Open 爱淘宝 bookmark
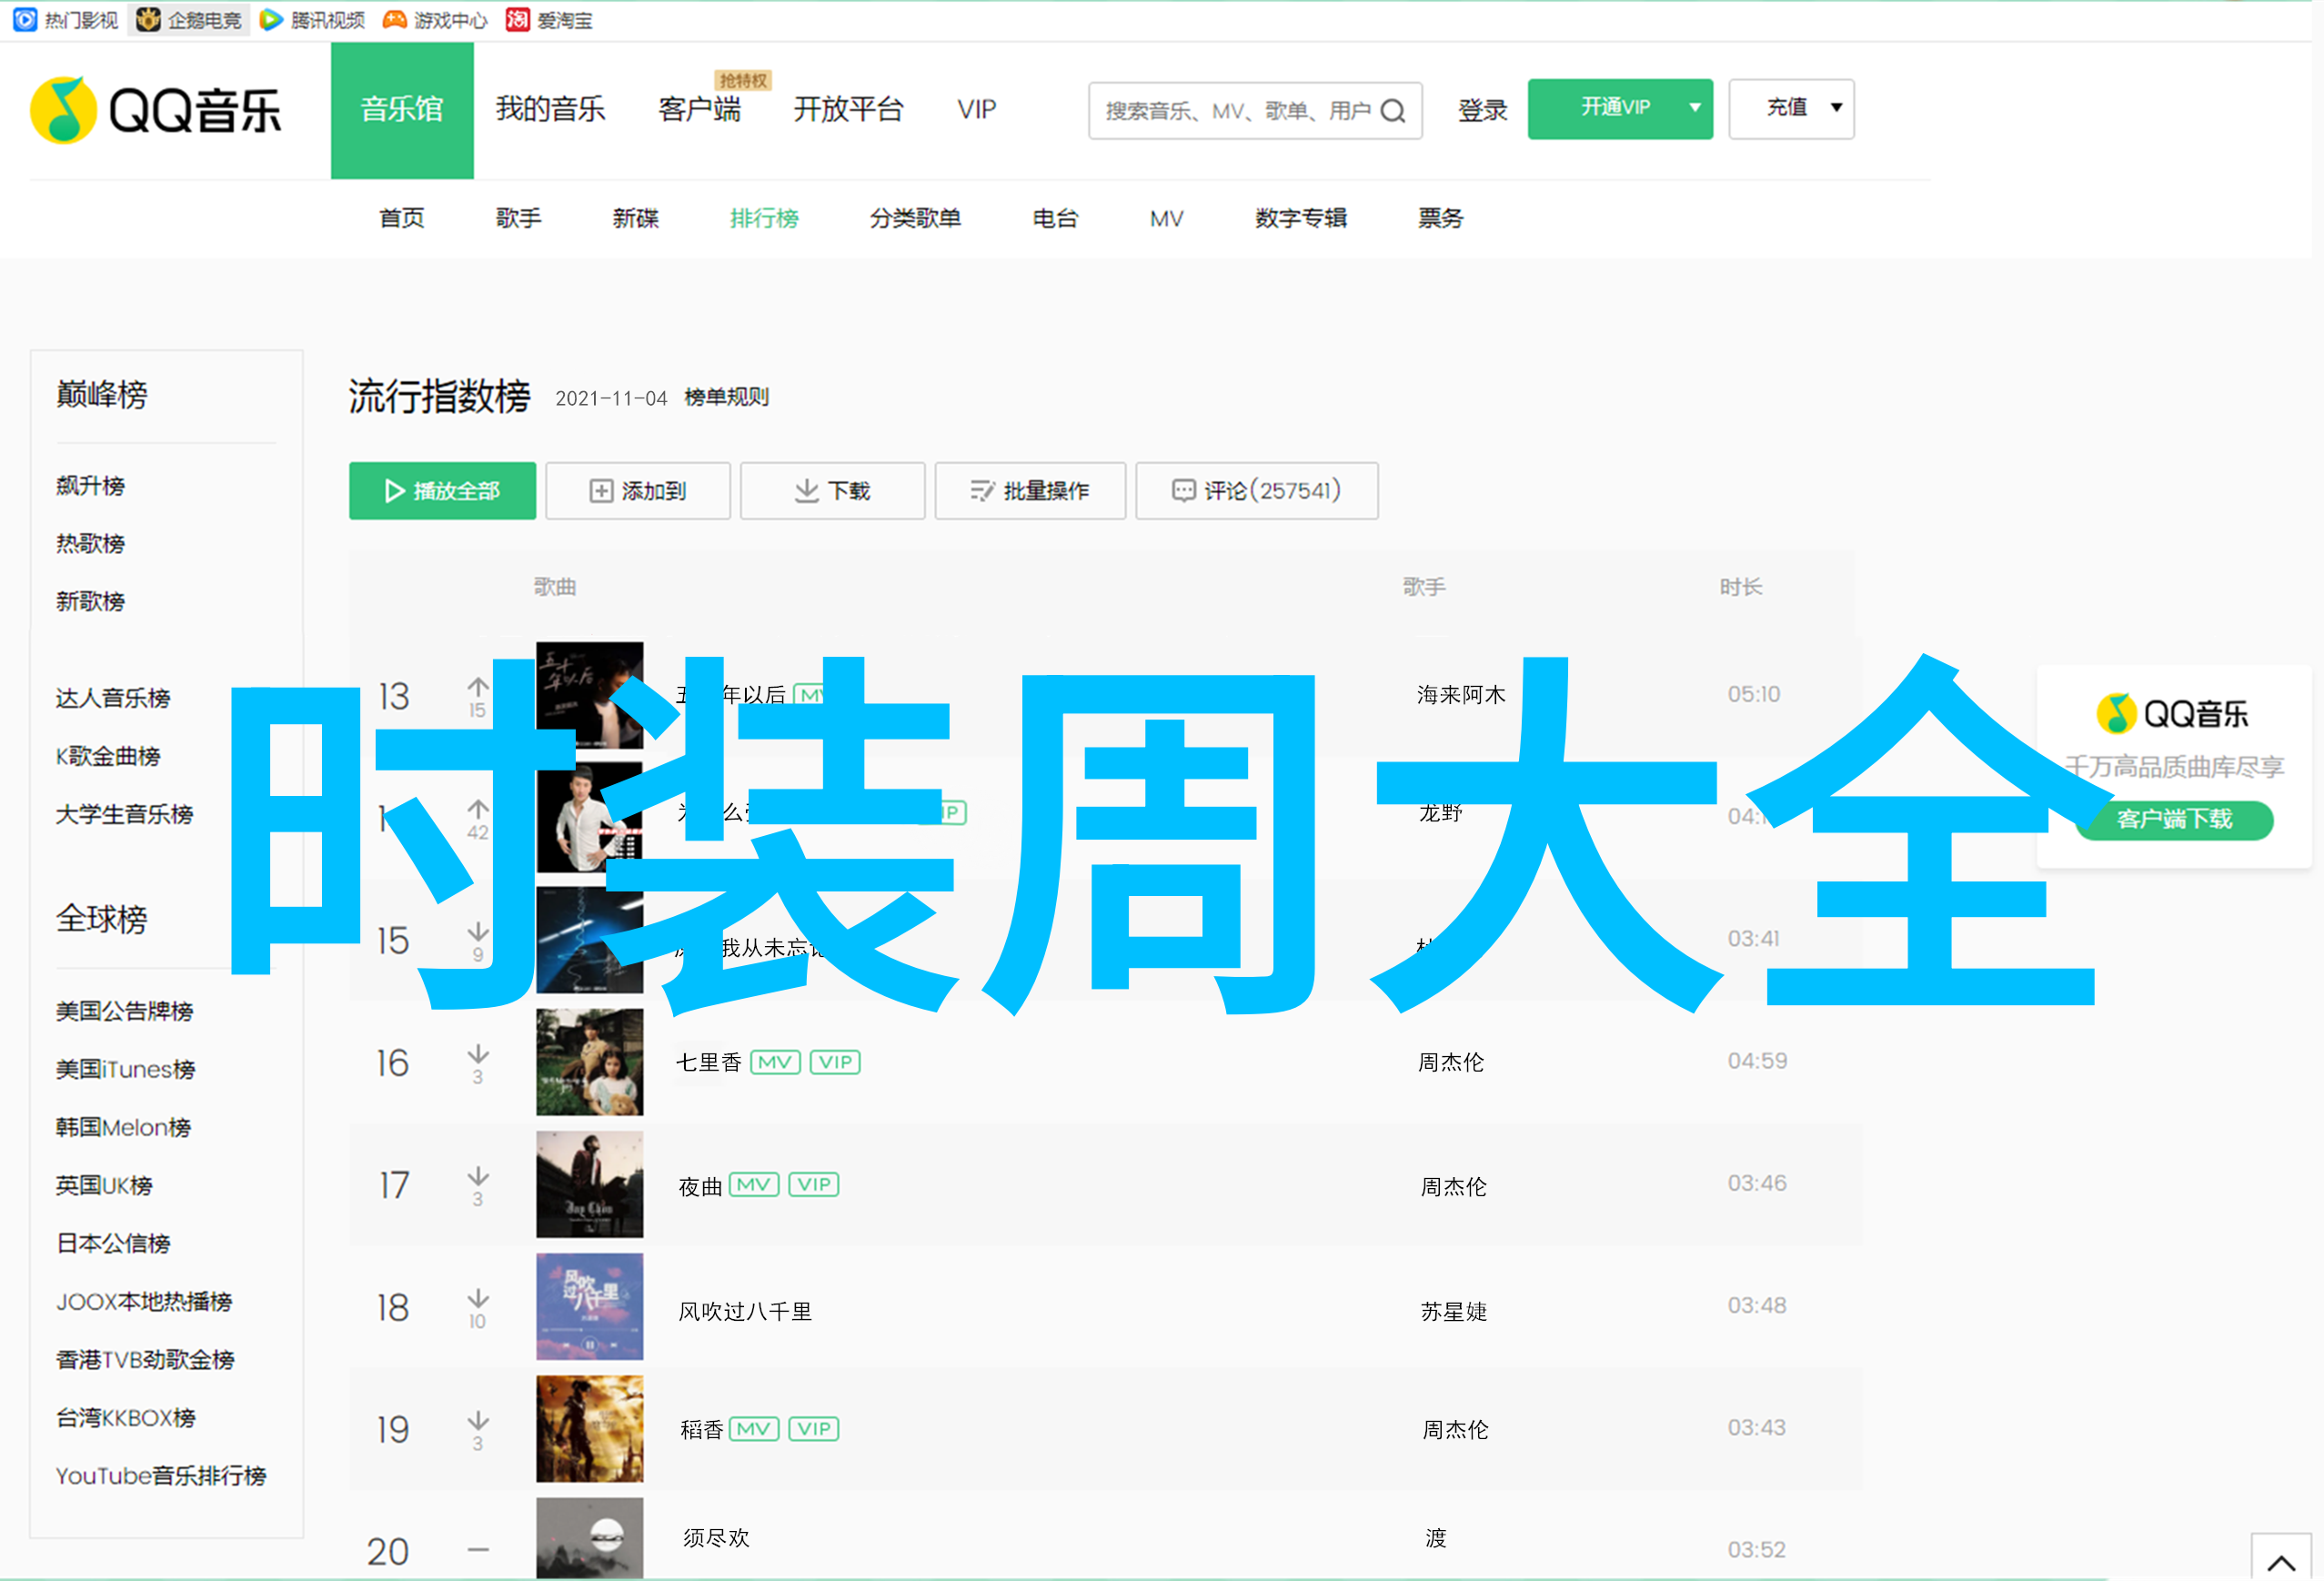The width and height of the screenshot is (2324, 1581). 549,20
